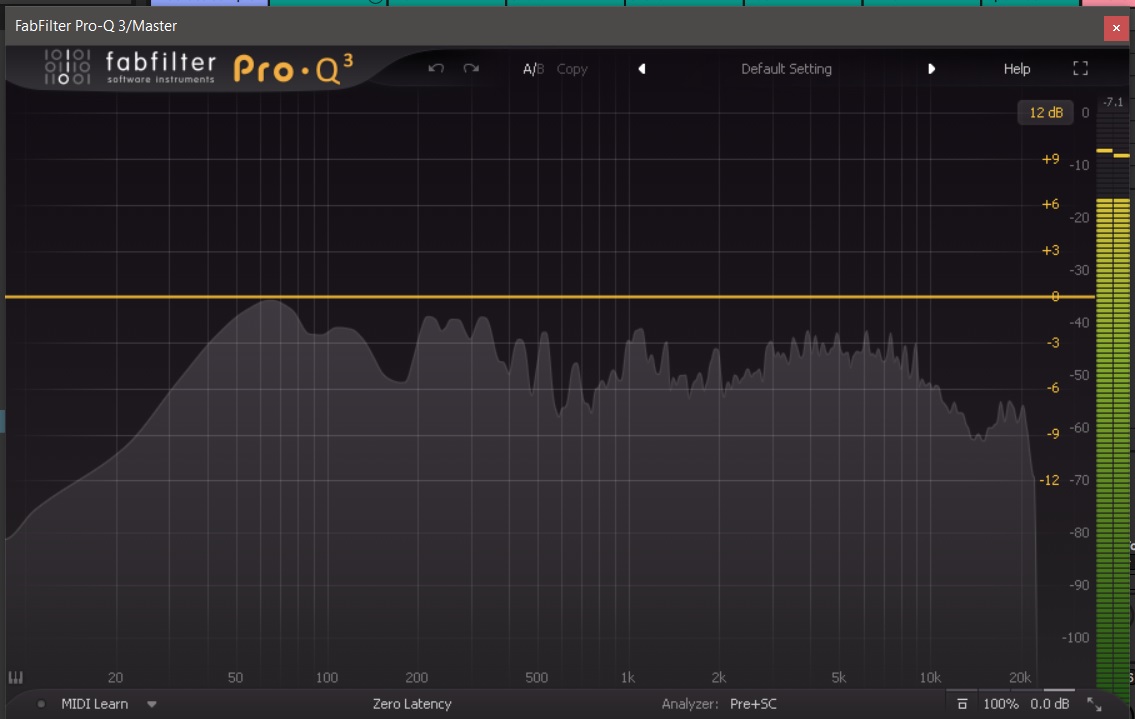
Task: Go to the next preset
Action: [x=932, y=69]
